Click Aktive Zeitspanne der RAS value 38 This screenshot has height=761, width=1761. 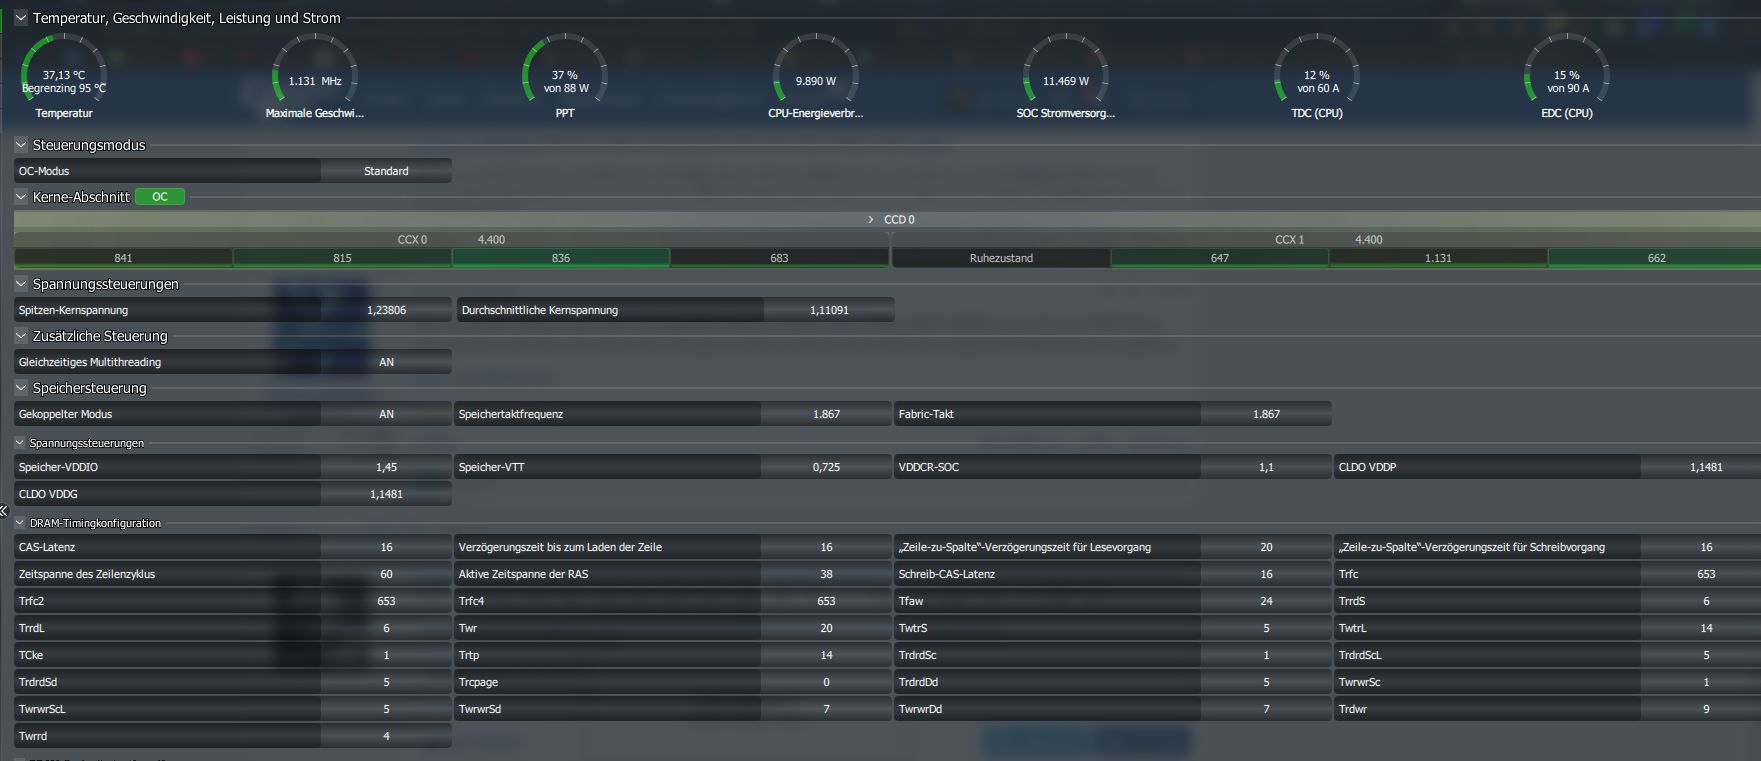pyautogui.click(x=826, y=574)
